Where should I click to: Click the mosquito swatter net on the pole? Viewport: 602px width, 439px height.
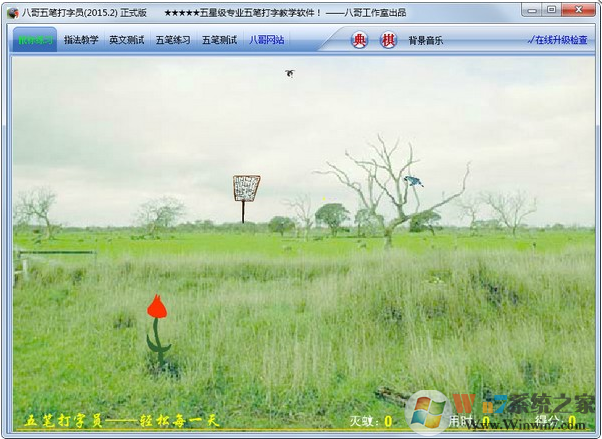tap(246, 189)
